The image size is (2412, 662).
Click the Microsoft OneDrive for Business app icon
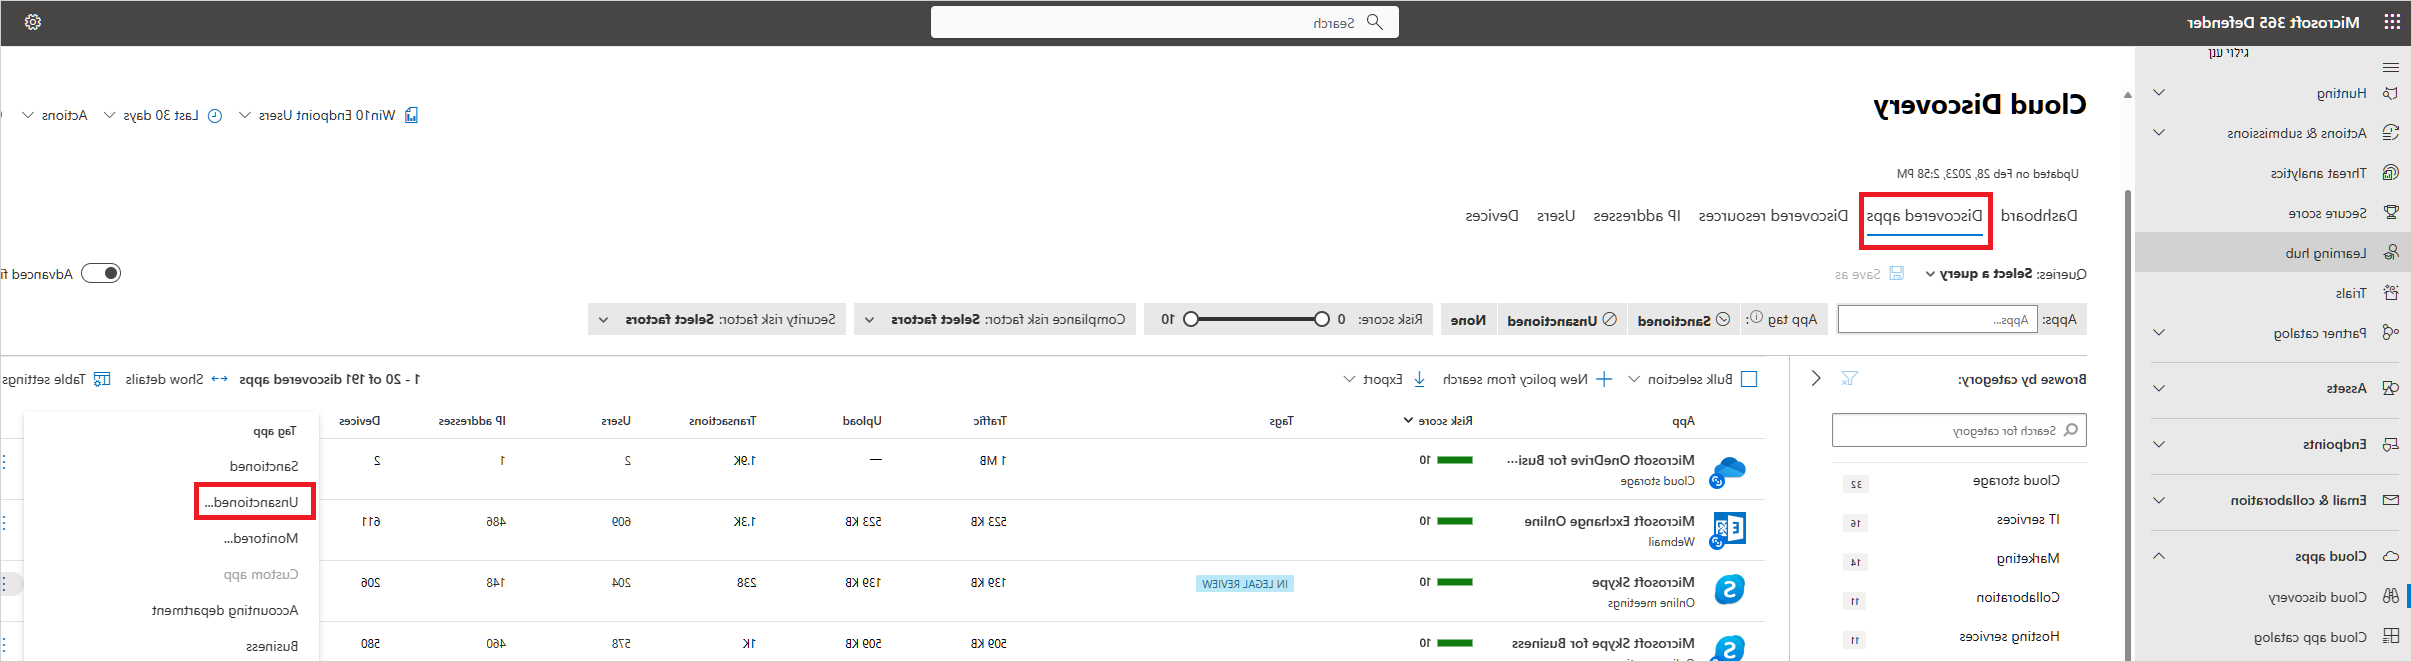(1727, 471)
